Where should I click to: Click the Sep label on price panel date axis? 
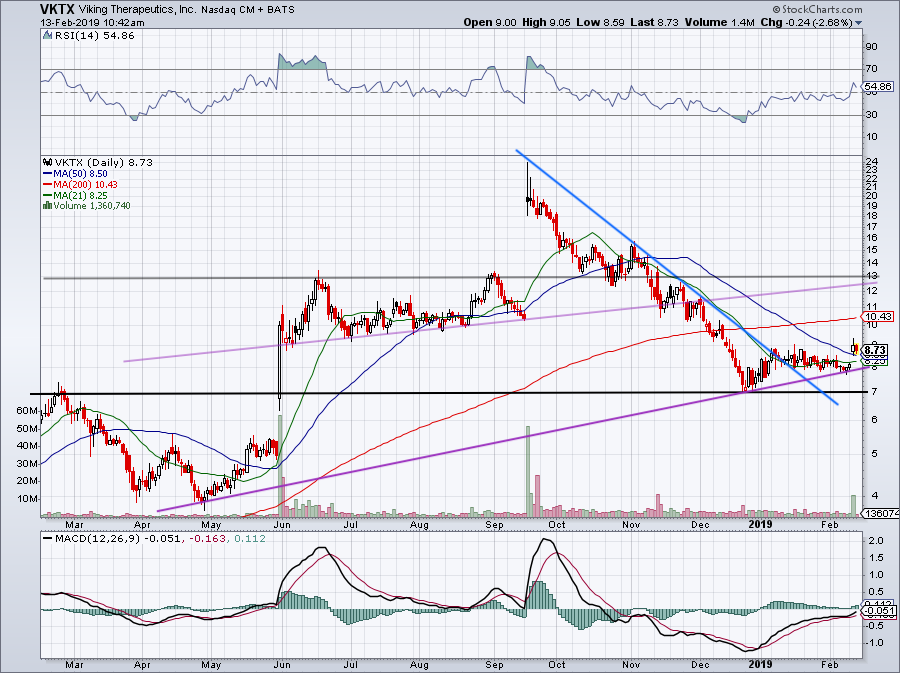pyautogui.click(x=494, y=524)
